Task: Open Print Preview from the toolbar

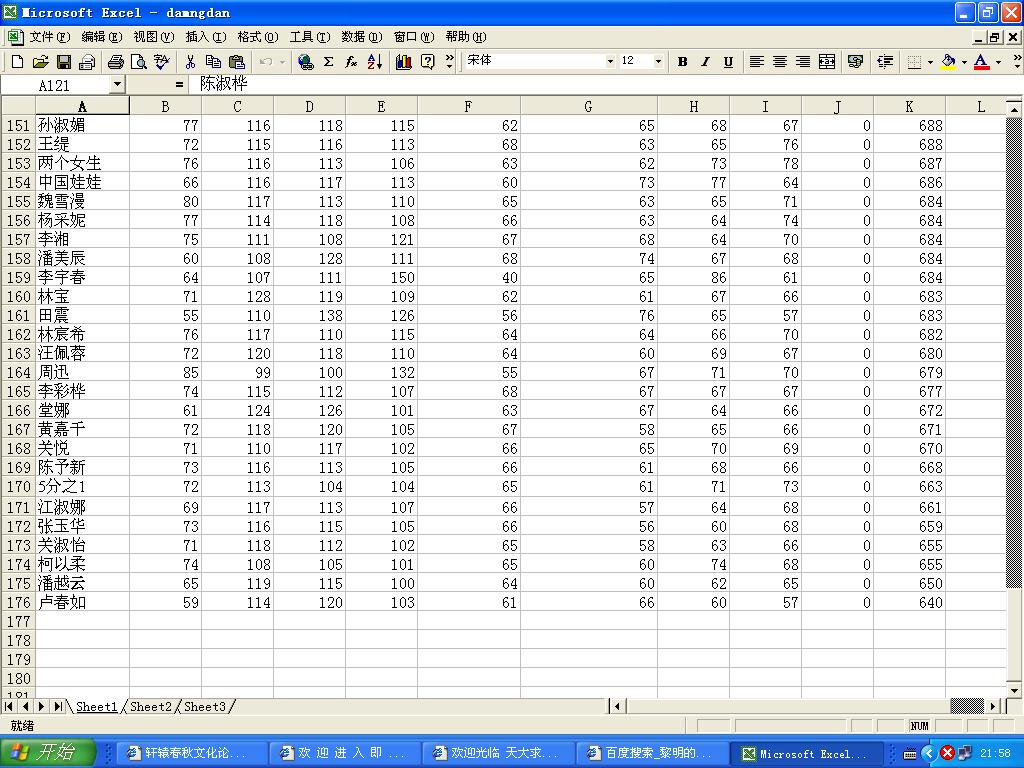Action: (139, 62)
